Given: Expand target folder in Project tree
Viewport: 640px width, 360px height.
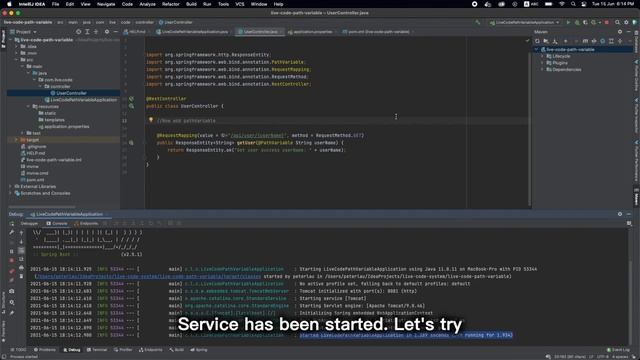Looking at the screenshot, I should 17,140.
